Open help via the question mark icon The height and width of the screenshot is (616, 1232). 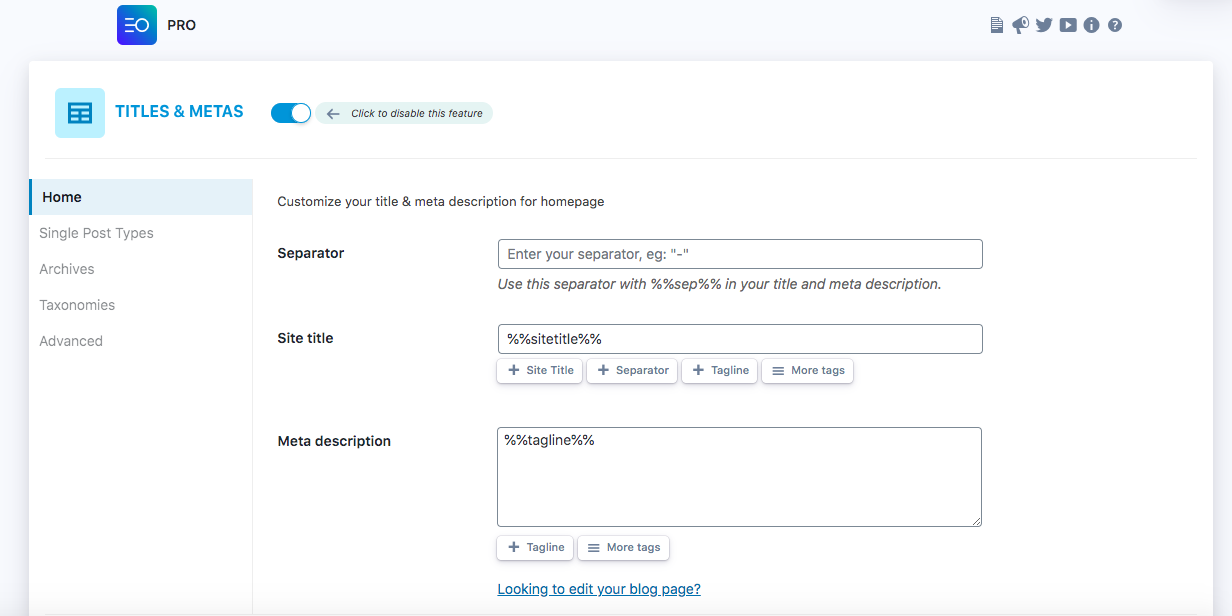click(x=1115, y=25)
